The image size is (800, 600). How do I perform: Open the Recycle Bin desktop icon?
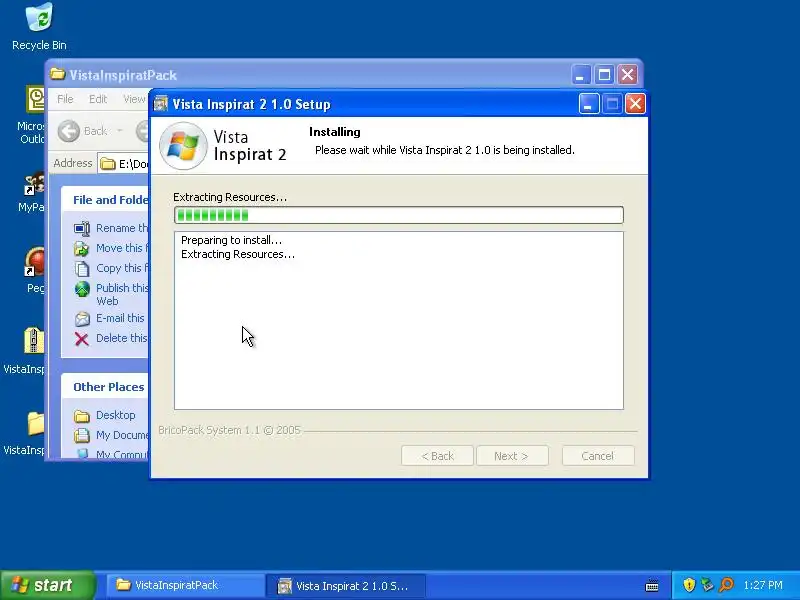tap(39, 27)
